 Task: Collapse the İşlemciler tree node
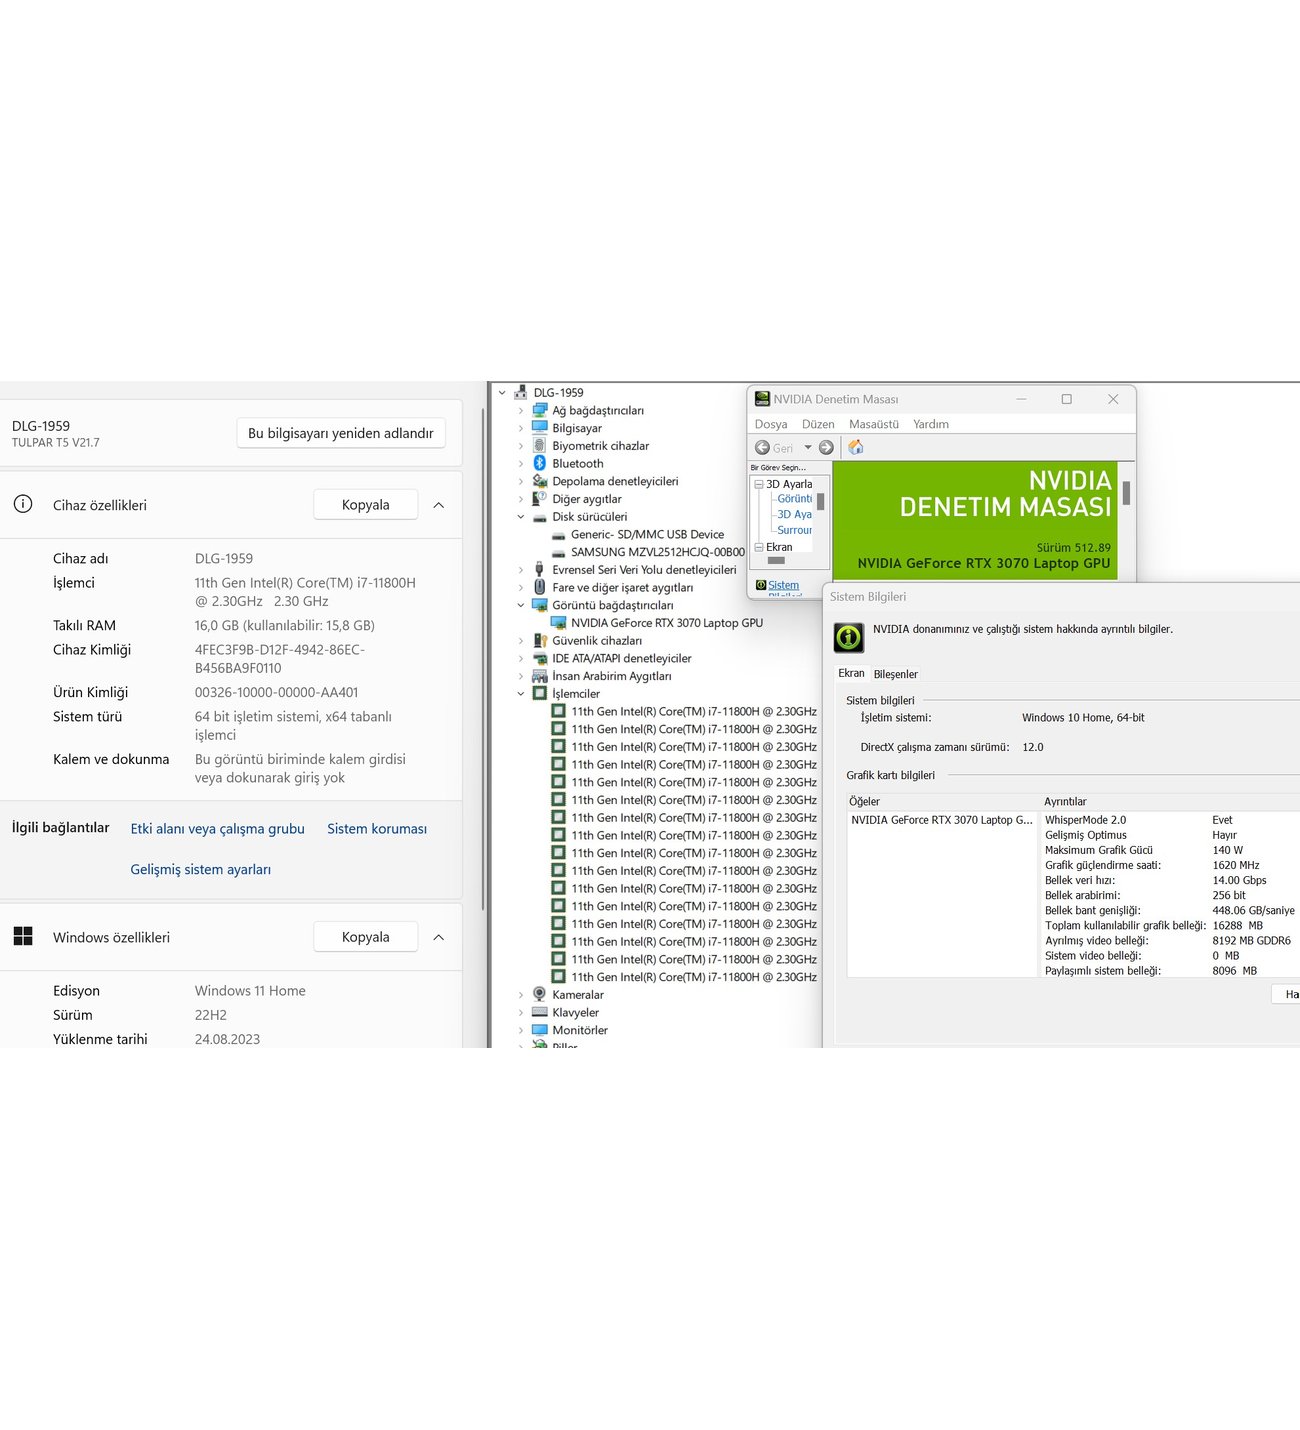pos(521,694)
